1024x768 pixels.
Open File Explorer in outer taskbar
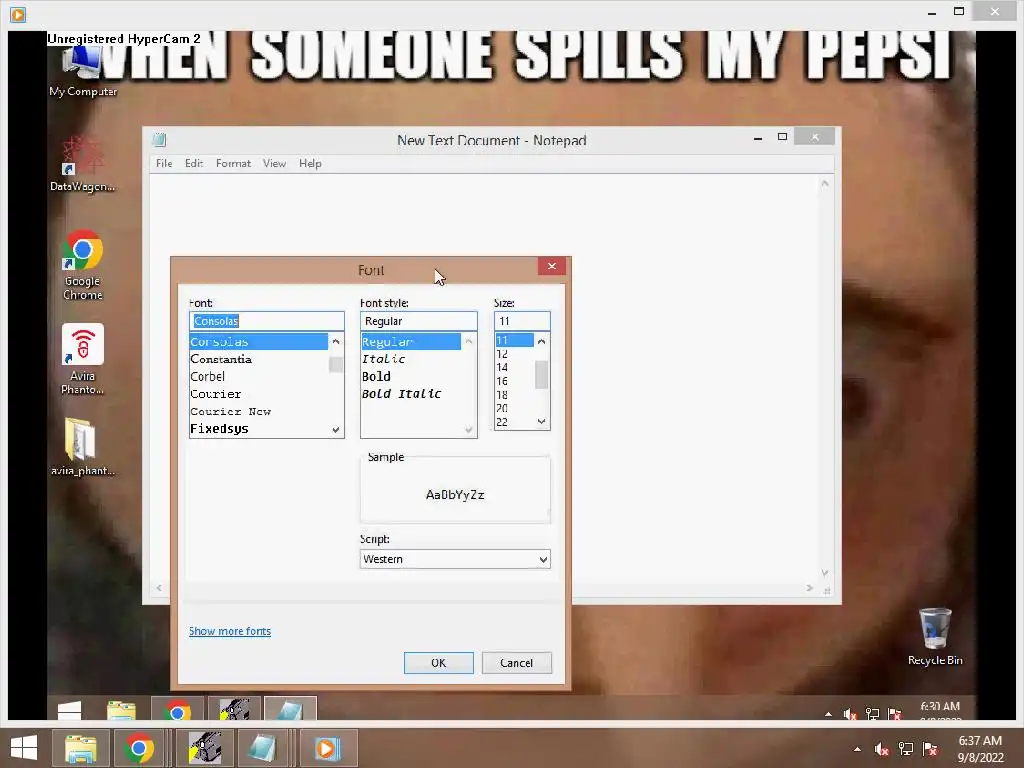[x=81, y=748]
